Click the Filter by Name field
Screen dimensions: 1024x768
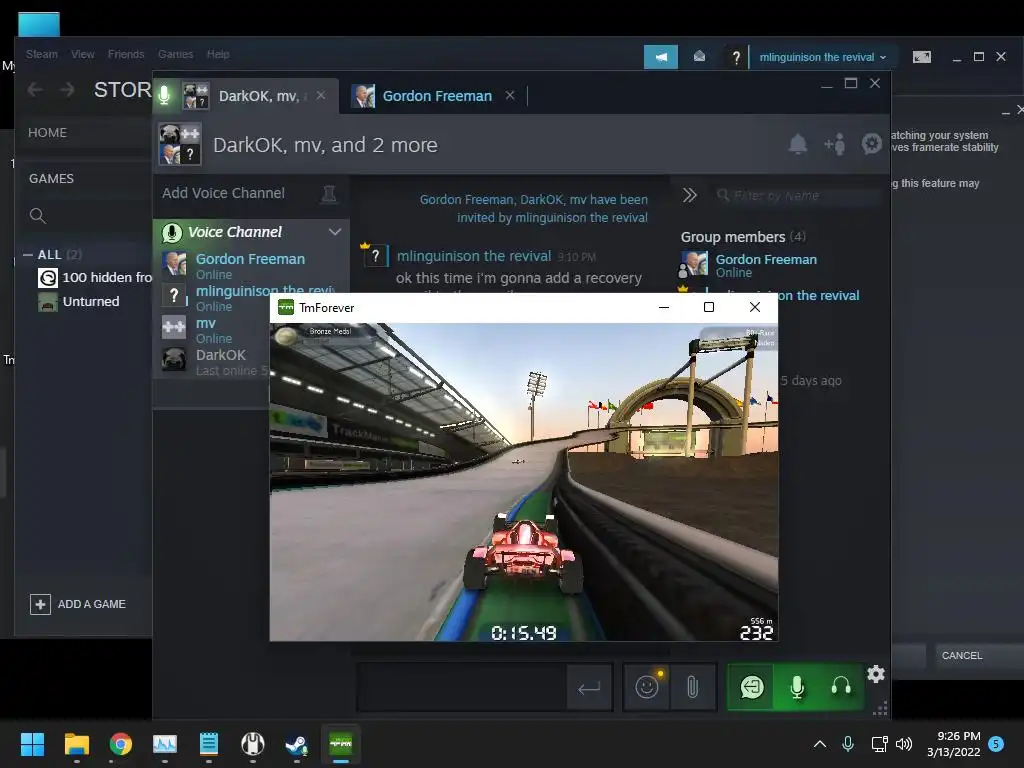pyautogui.click(x=797, y=195)
